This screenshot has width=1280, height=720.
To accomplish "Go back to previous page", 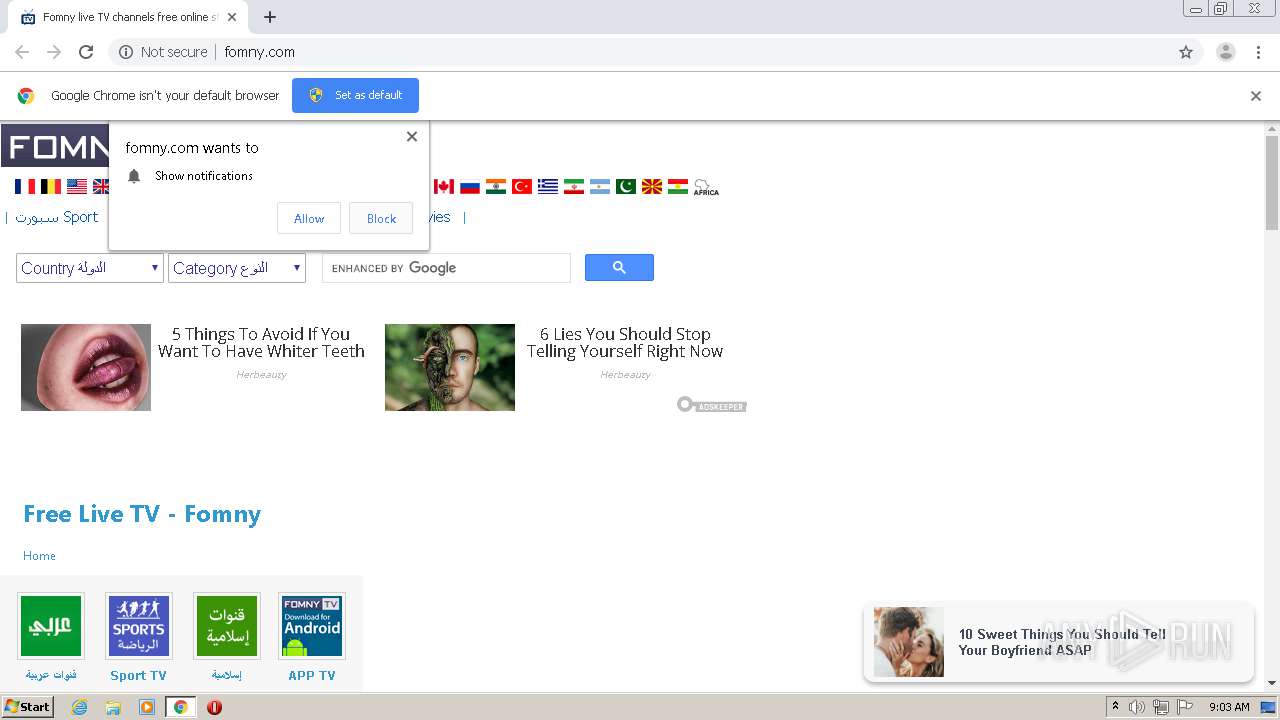I will [x=22, y=52].
